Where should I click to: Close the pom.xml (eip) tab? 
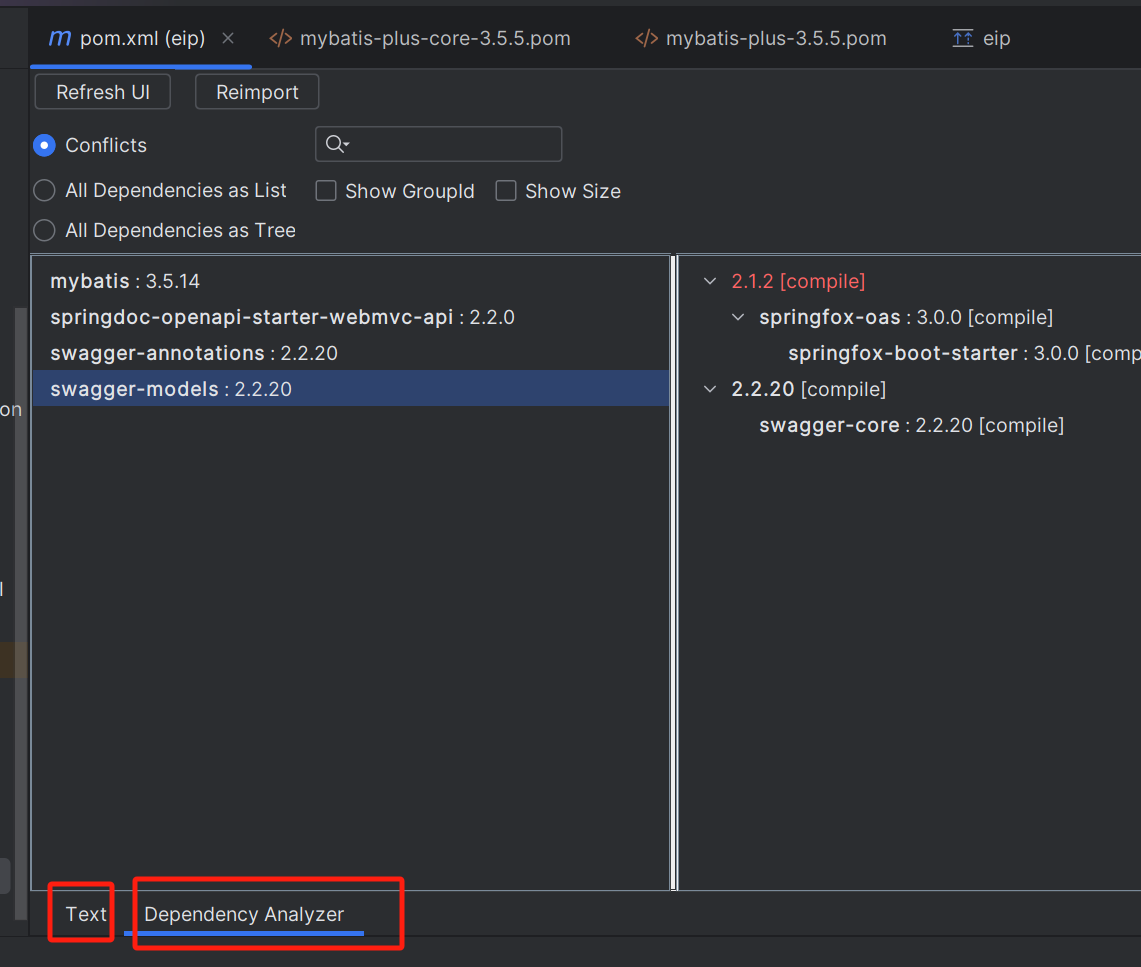tap(228, 38)
